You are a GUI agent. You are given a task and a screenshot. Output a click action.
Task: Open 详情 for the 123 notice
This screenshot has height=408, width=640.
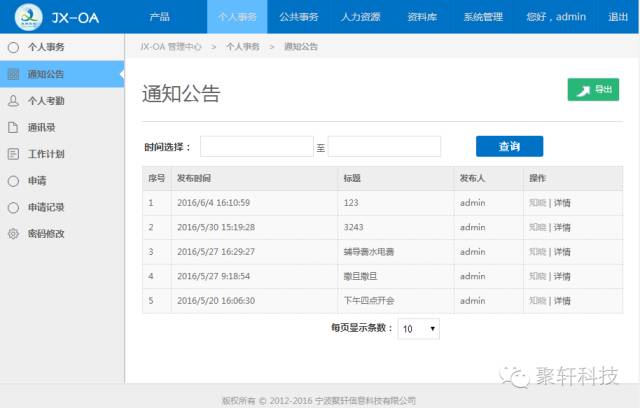tap(561, 203)
